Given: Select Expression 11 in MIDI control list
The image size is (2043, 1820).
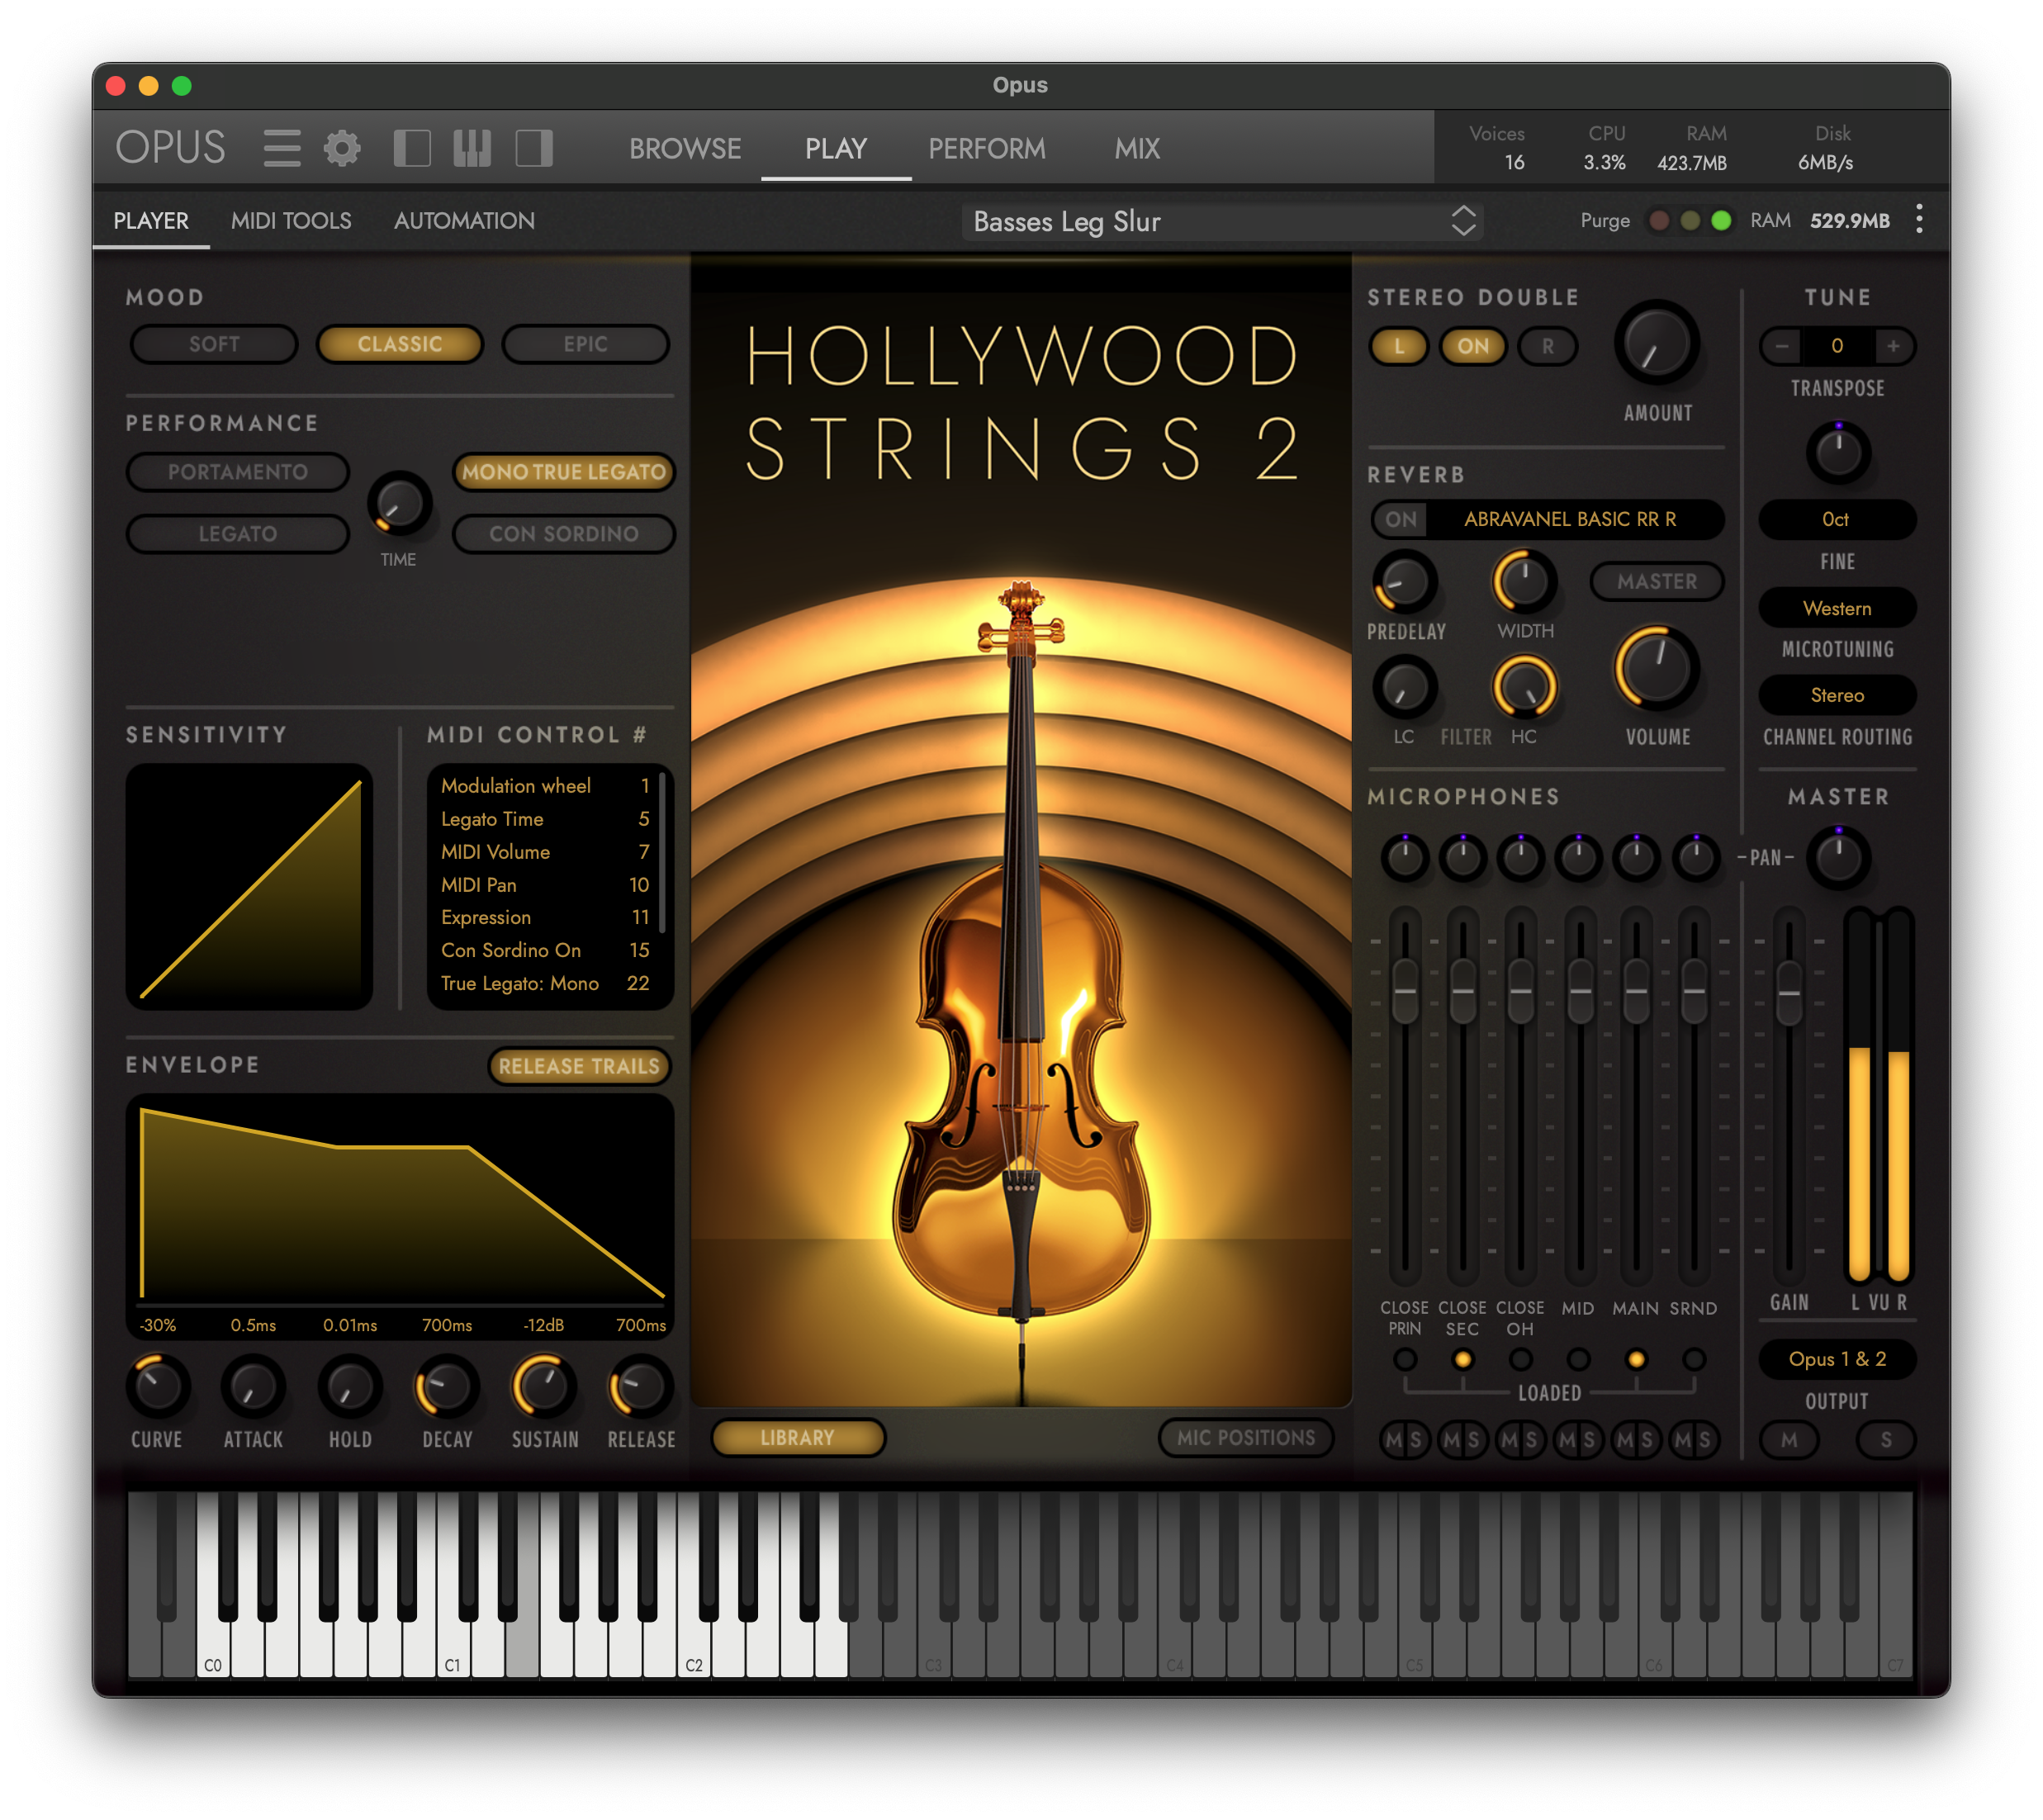Looking at the screenshot, I should point(545,917).
